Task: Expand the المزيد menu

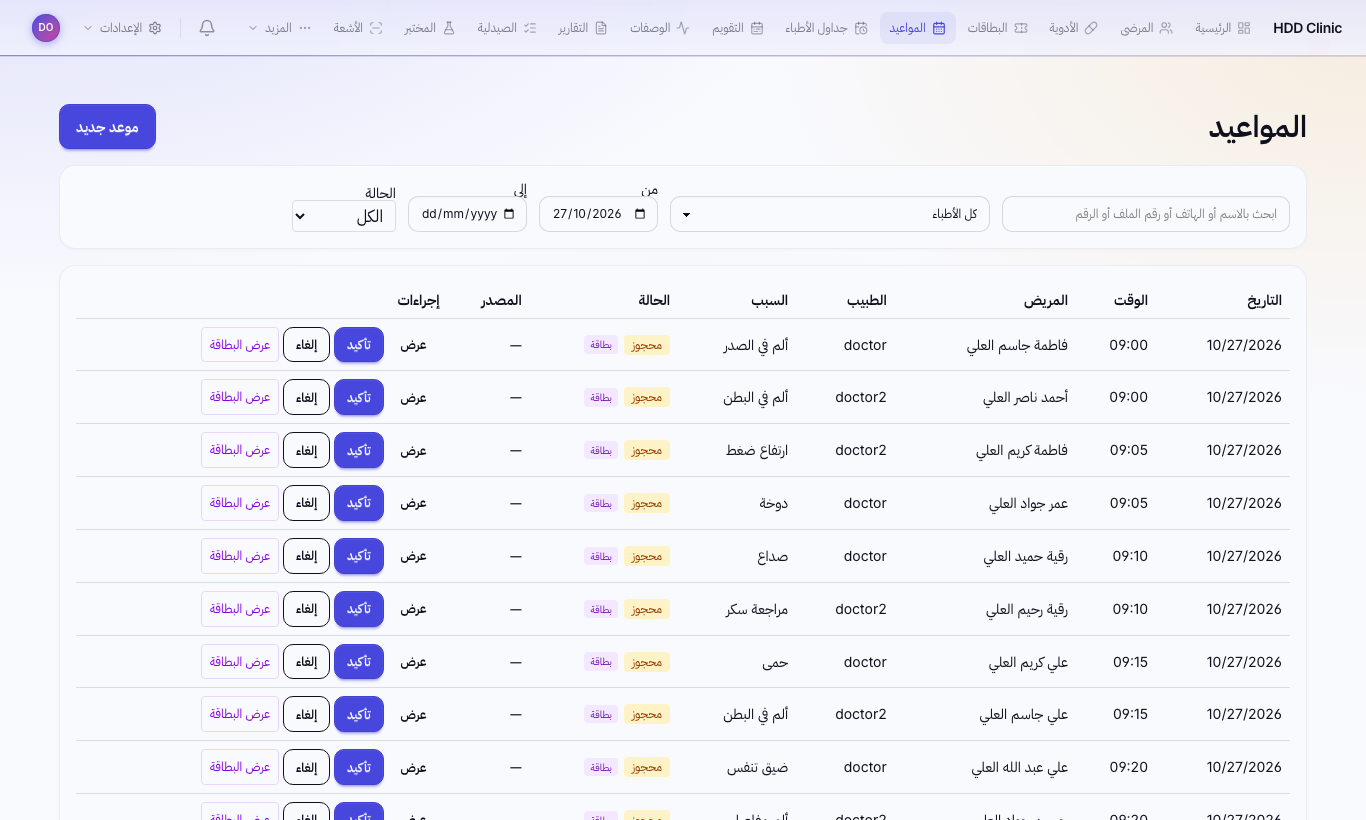Action: [280, 28]
